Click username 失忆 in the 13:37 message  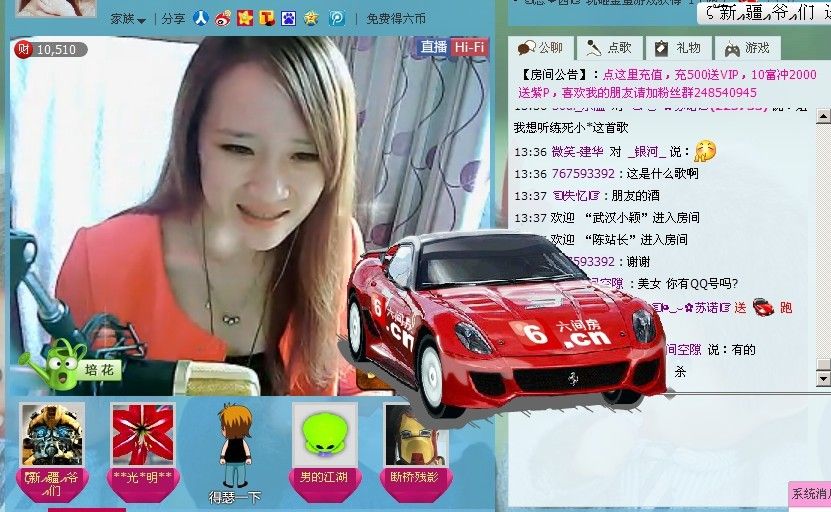click(x=576, y=196)
